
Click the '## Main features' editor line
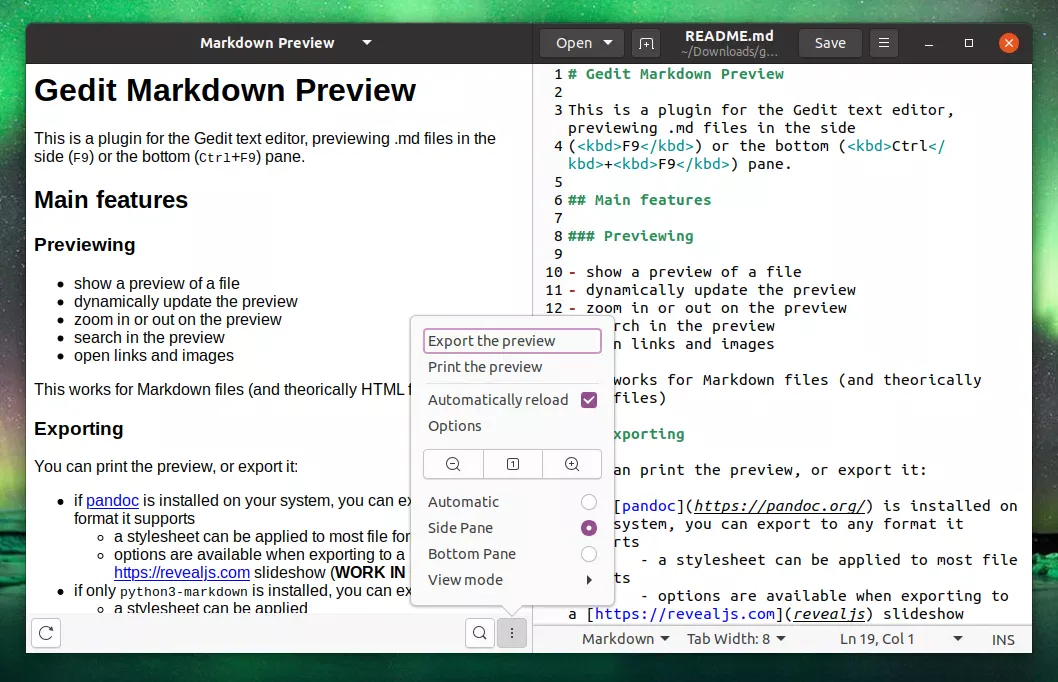(639, 200)
